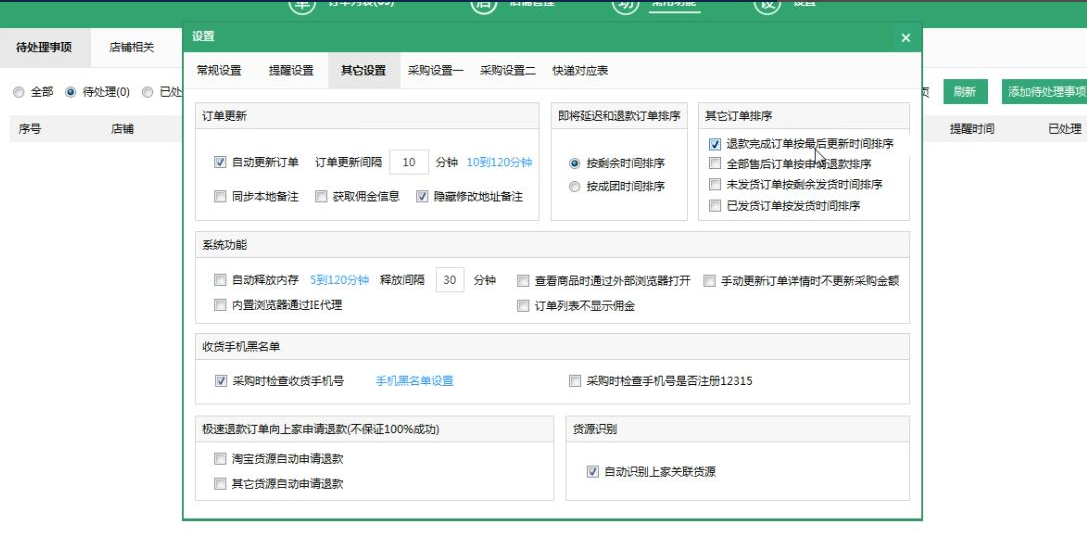The height and width of the screenshot is (555, 1087).
Task: Click the 提醒时间 column header
Action: (x=972, y=129)
